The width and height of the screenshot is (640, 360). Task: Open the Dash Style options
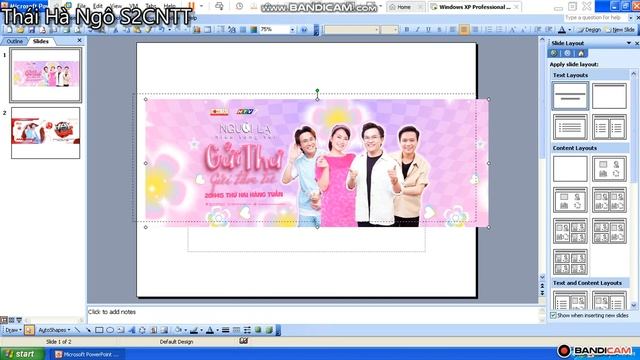(236, 330)
